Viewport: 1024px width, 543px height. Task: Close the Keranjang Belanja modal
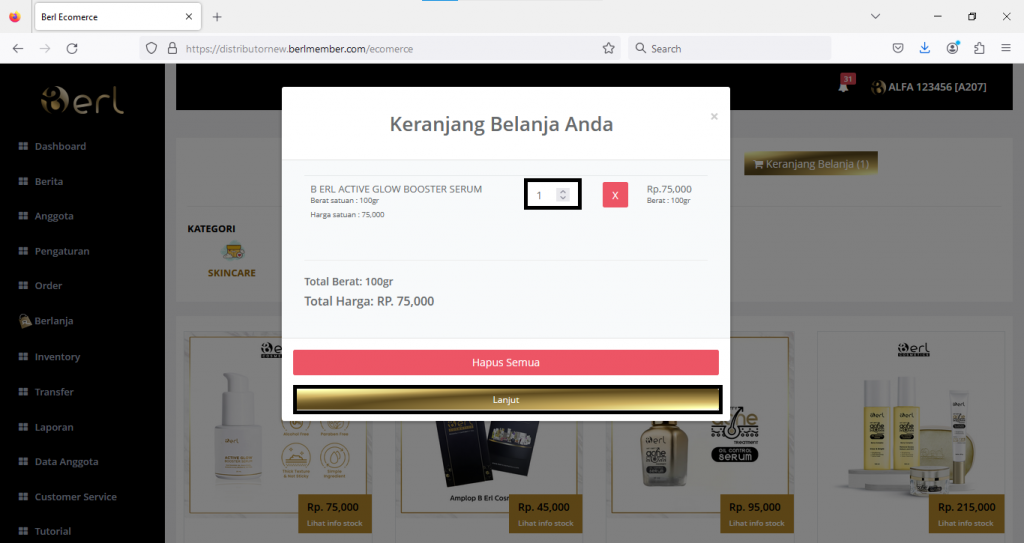[714, 116]
